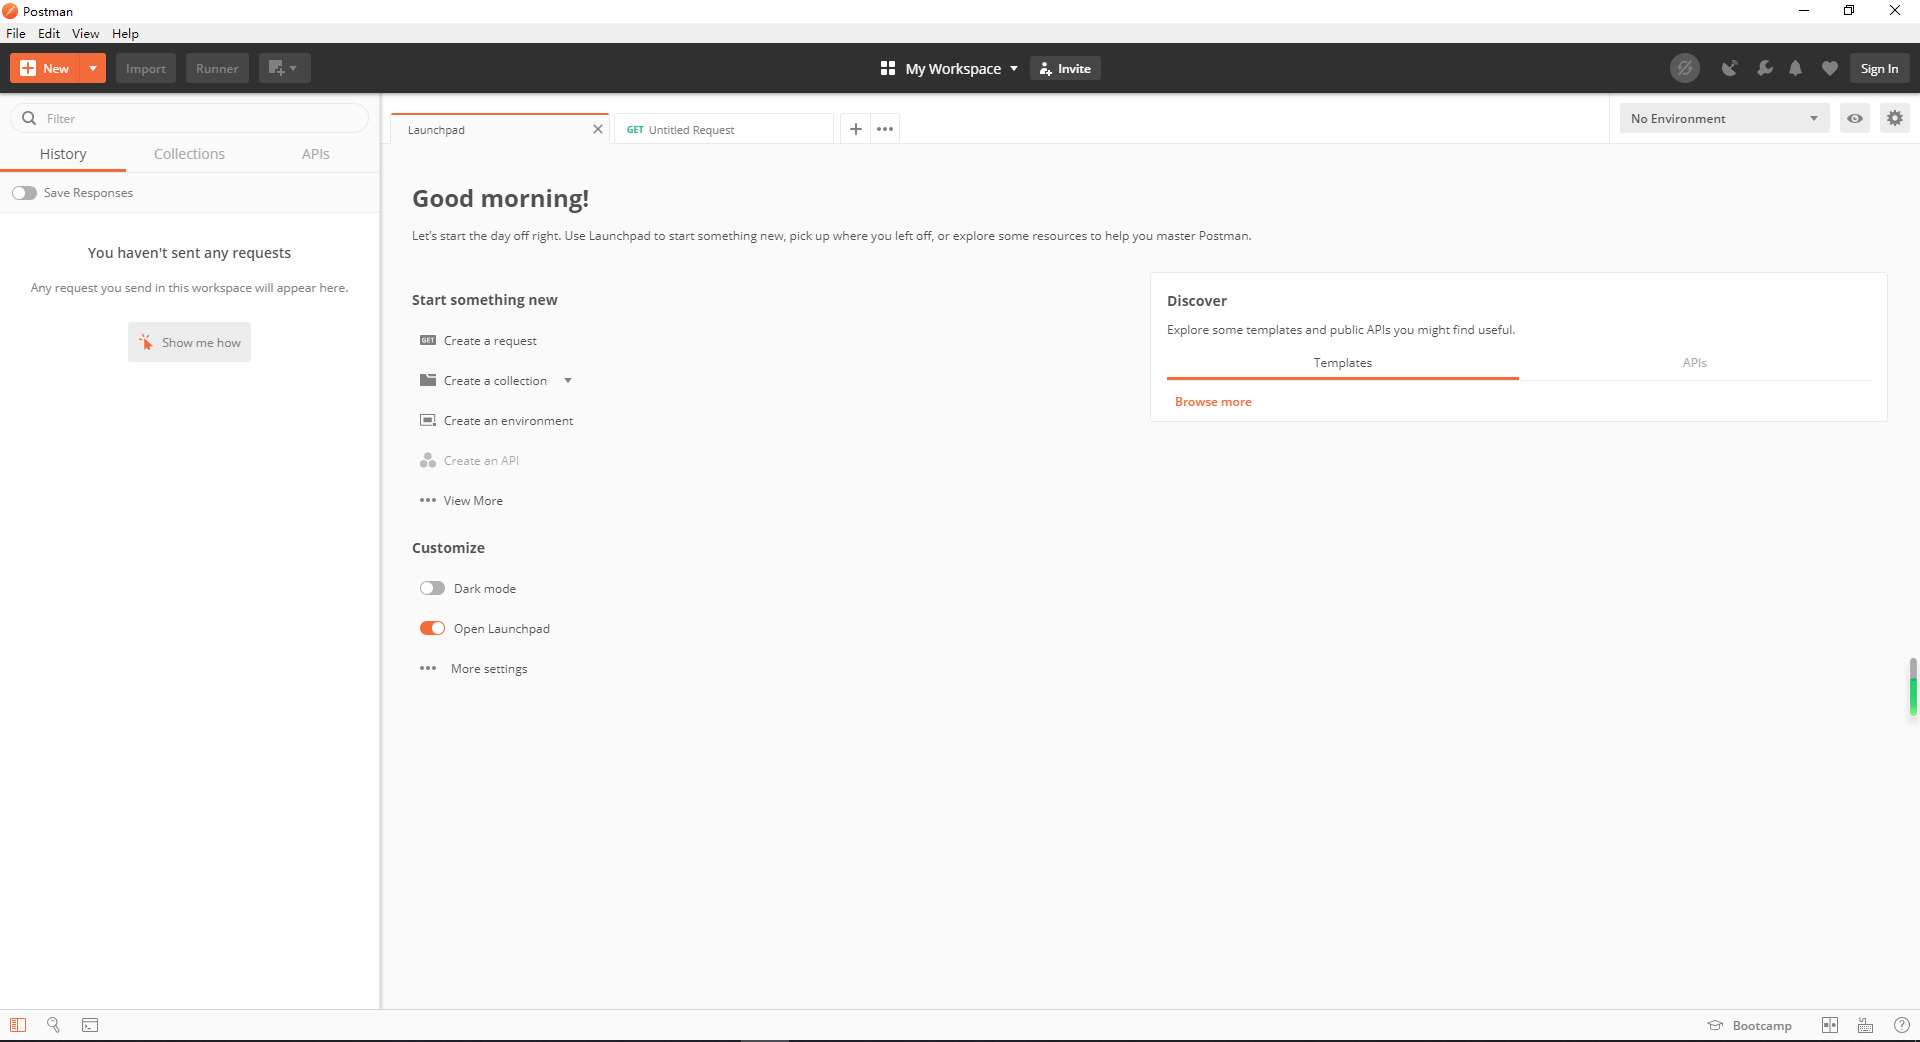
Task: Open environment quick look eye icon
Action: [x=1855, y=118]
